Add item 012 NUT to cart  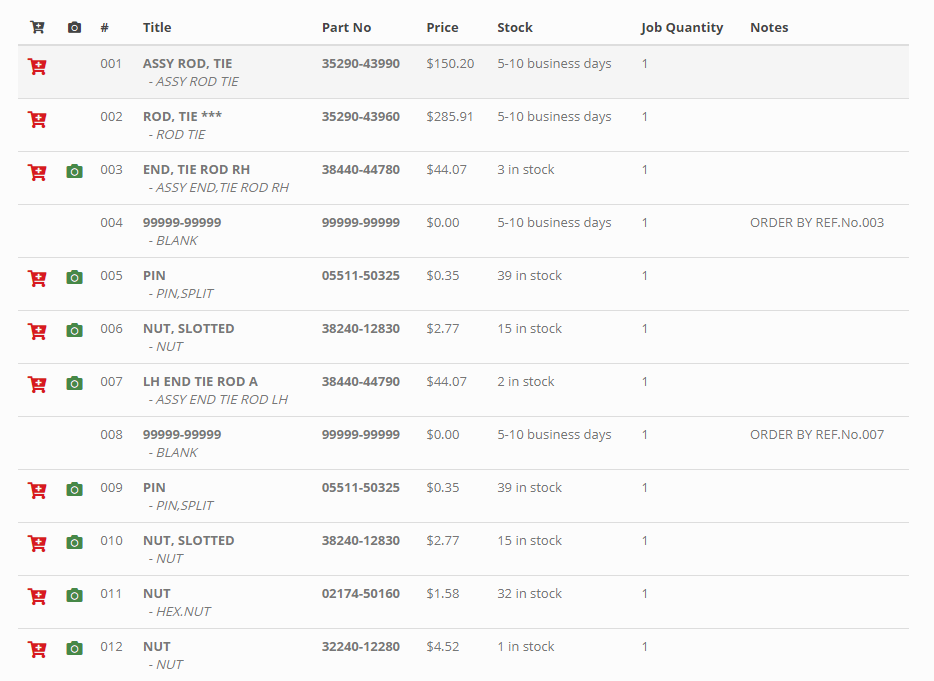[x=37, y=650]
